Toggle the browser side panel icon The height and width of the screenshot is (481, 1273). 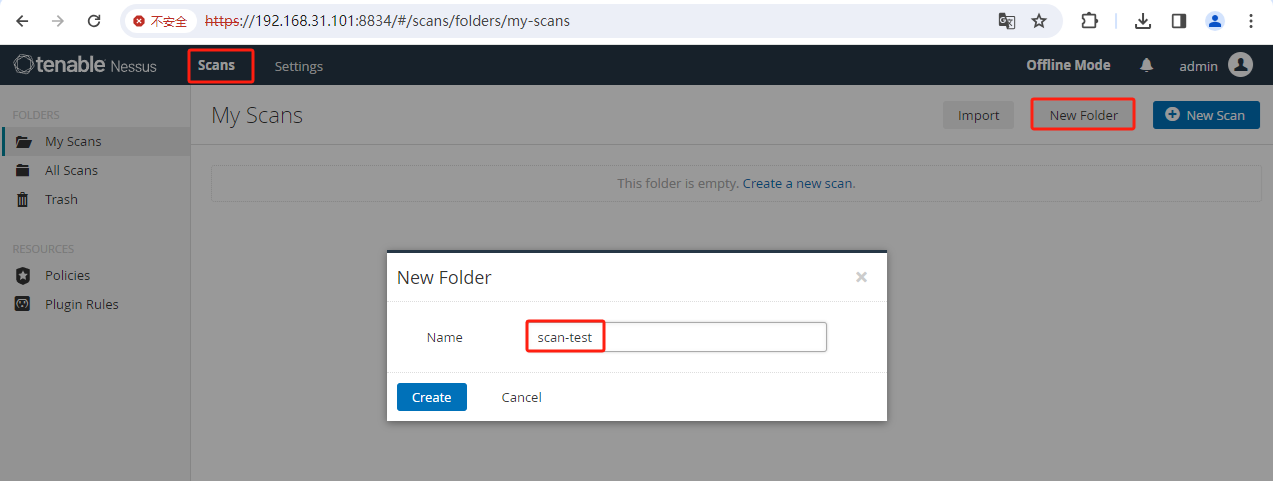[x=1179, y=20]
